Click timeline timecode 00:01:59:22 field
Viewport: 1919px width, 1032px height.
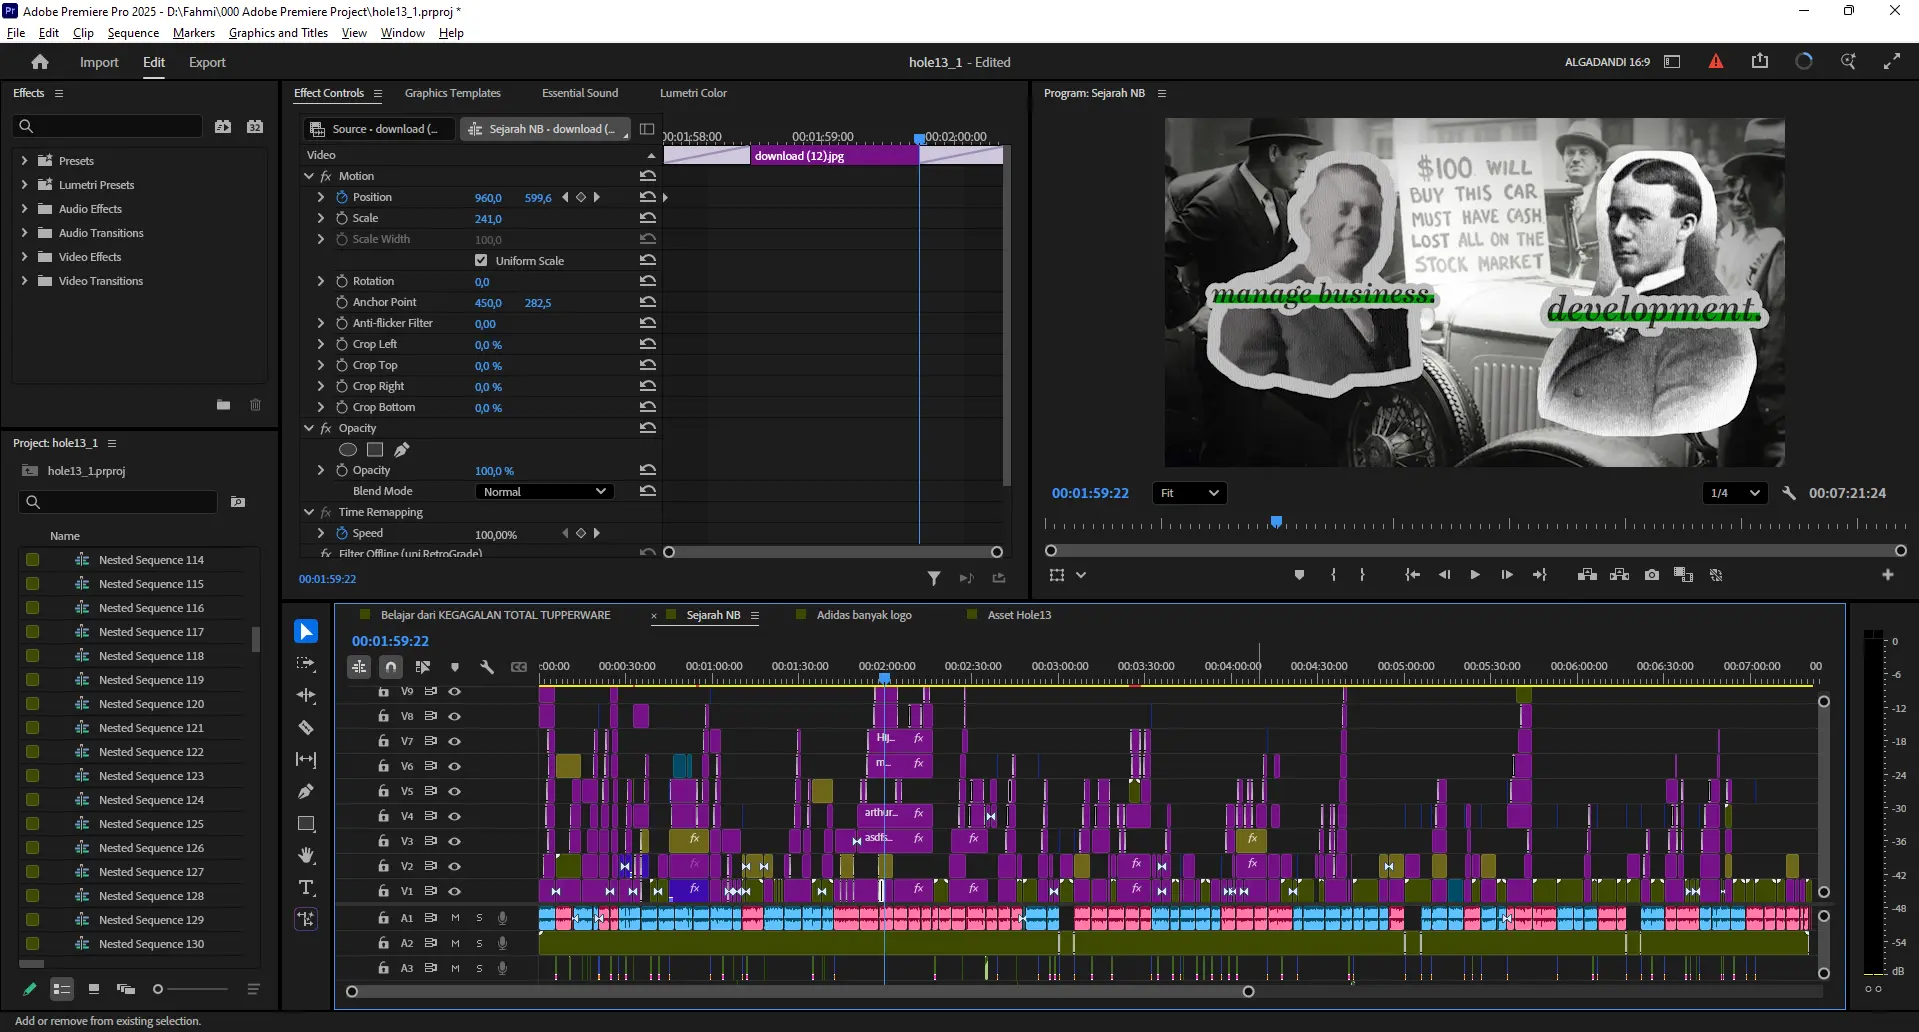coord(390,641)
